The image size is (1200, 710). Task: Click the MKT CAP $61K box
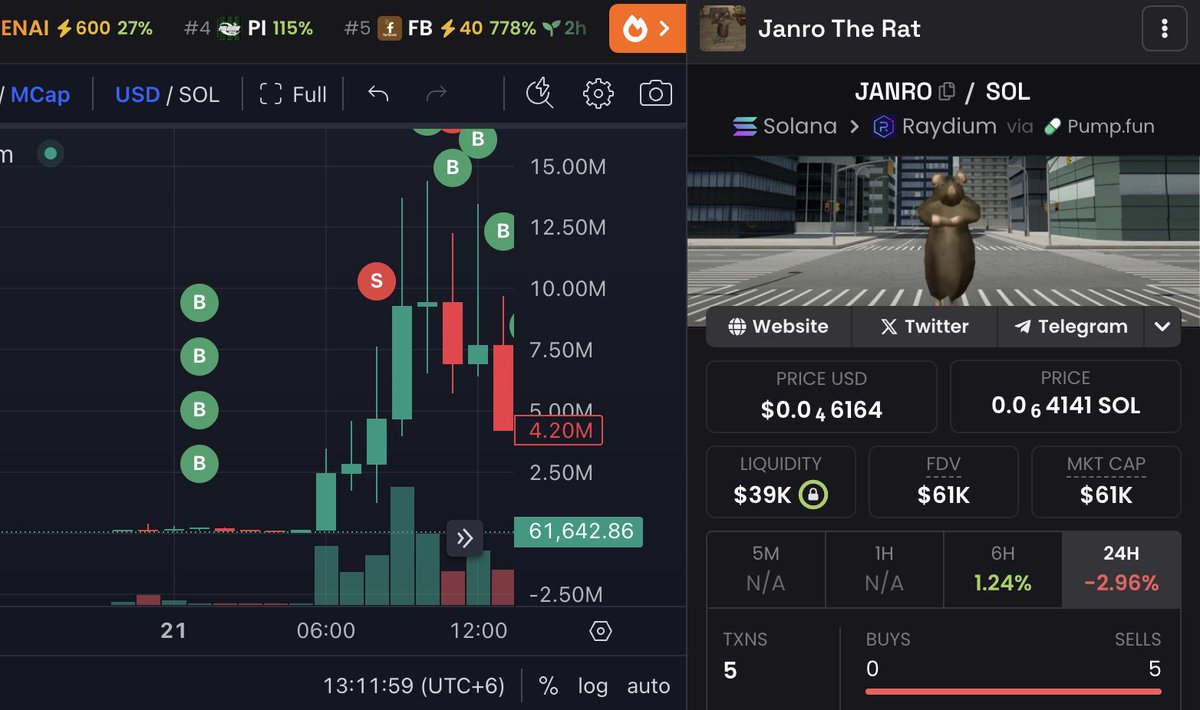coord(1106,481)
